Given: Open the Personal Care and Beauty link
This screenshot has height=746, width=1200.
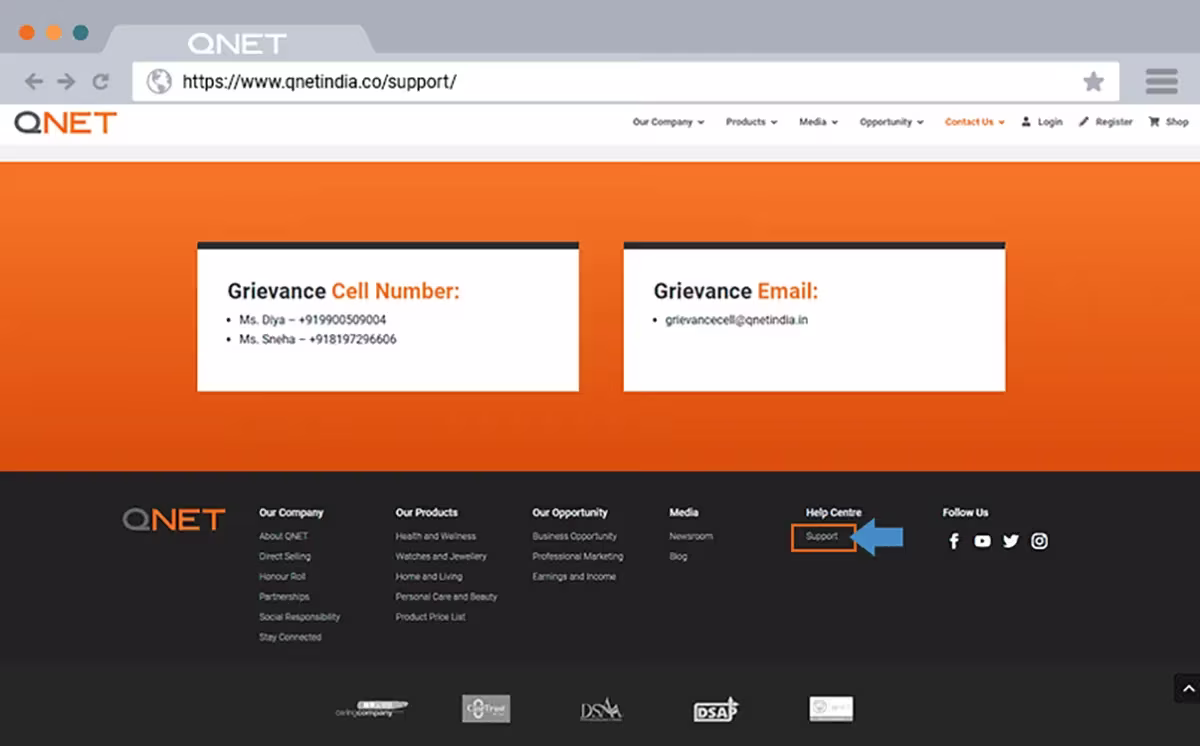Looking at the screenshot, I should point(446,597).
